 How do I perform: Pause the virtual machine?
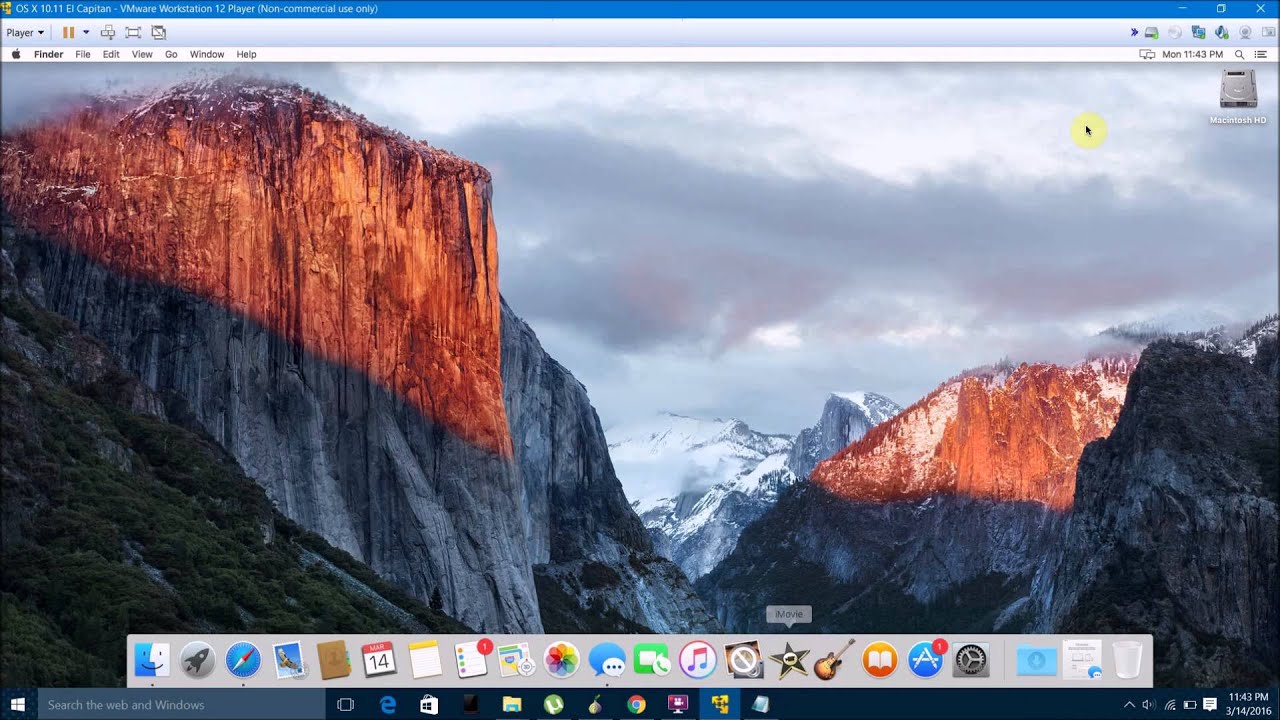coord(68,33)
